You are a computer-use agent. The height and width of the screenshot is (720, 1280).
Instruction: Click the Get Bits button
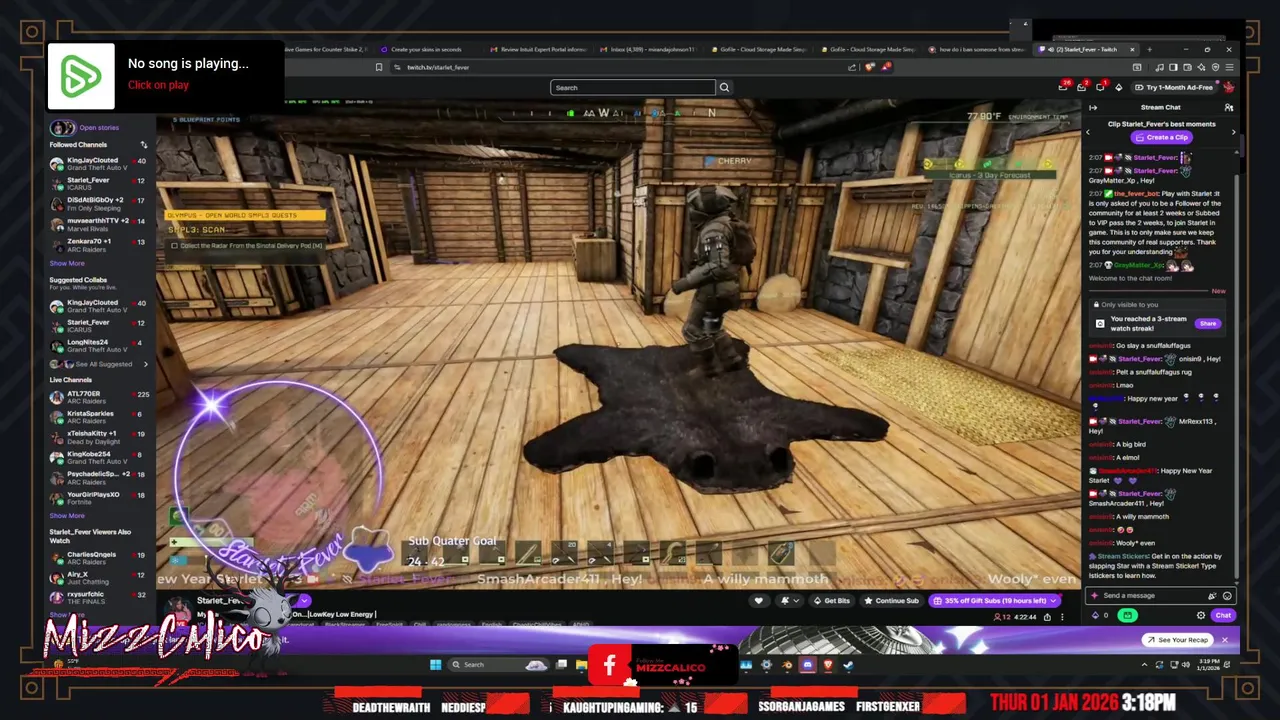832,600
